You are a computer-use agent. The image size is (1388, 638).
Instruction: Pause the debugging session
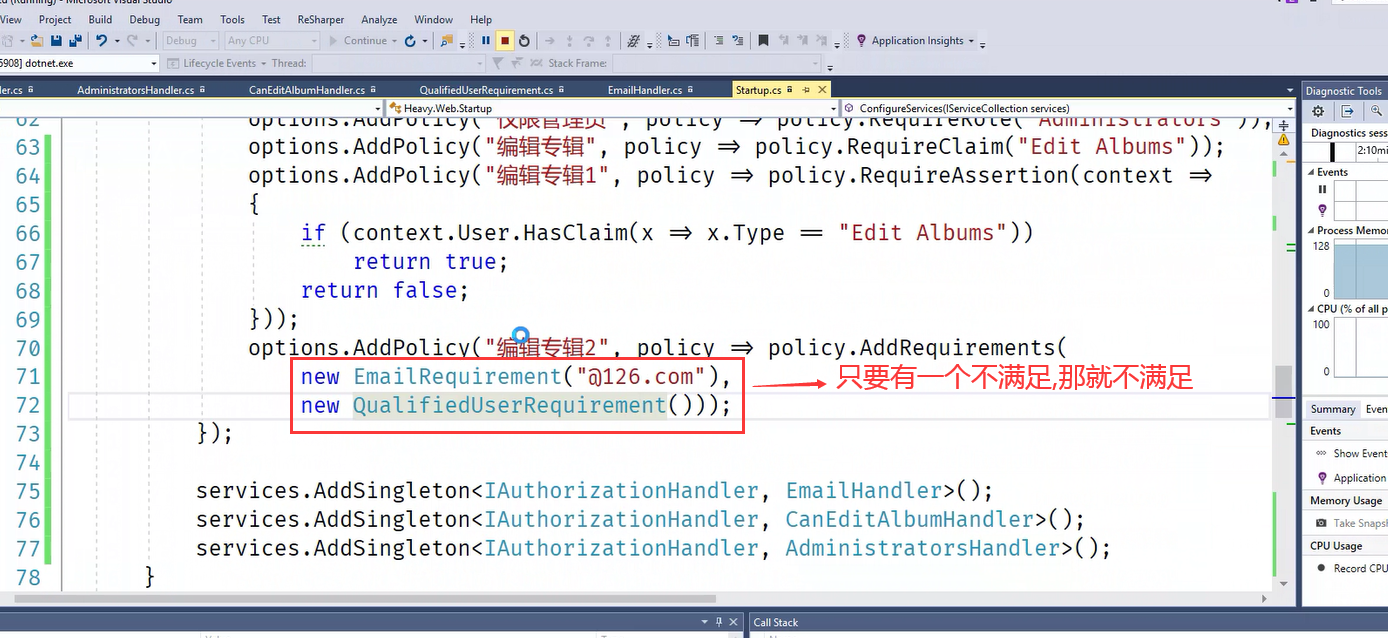[x=486, y=41]
